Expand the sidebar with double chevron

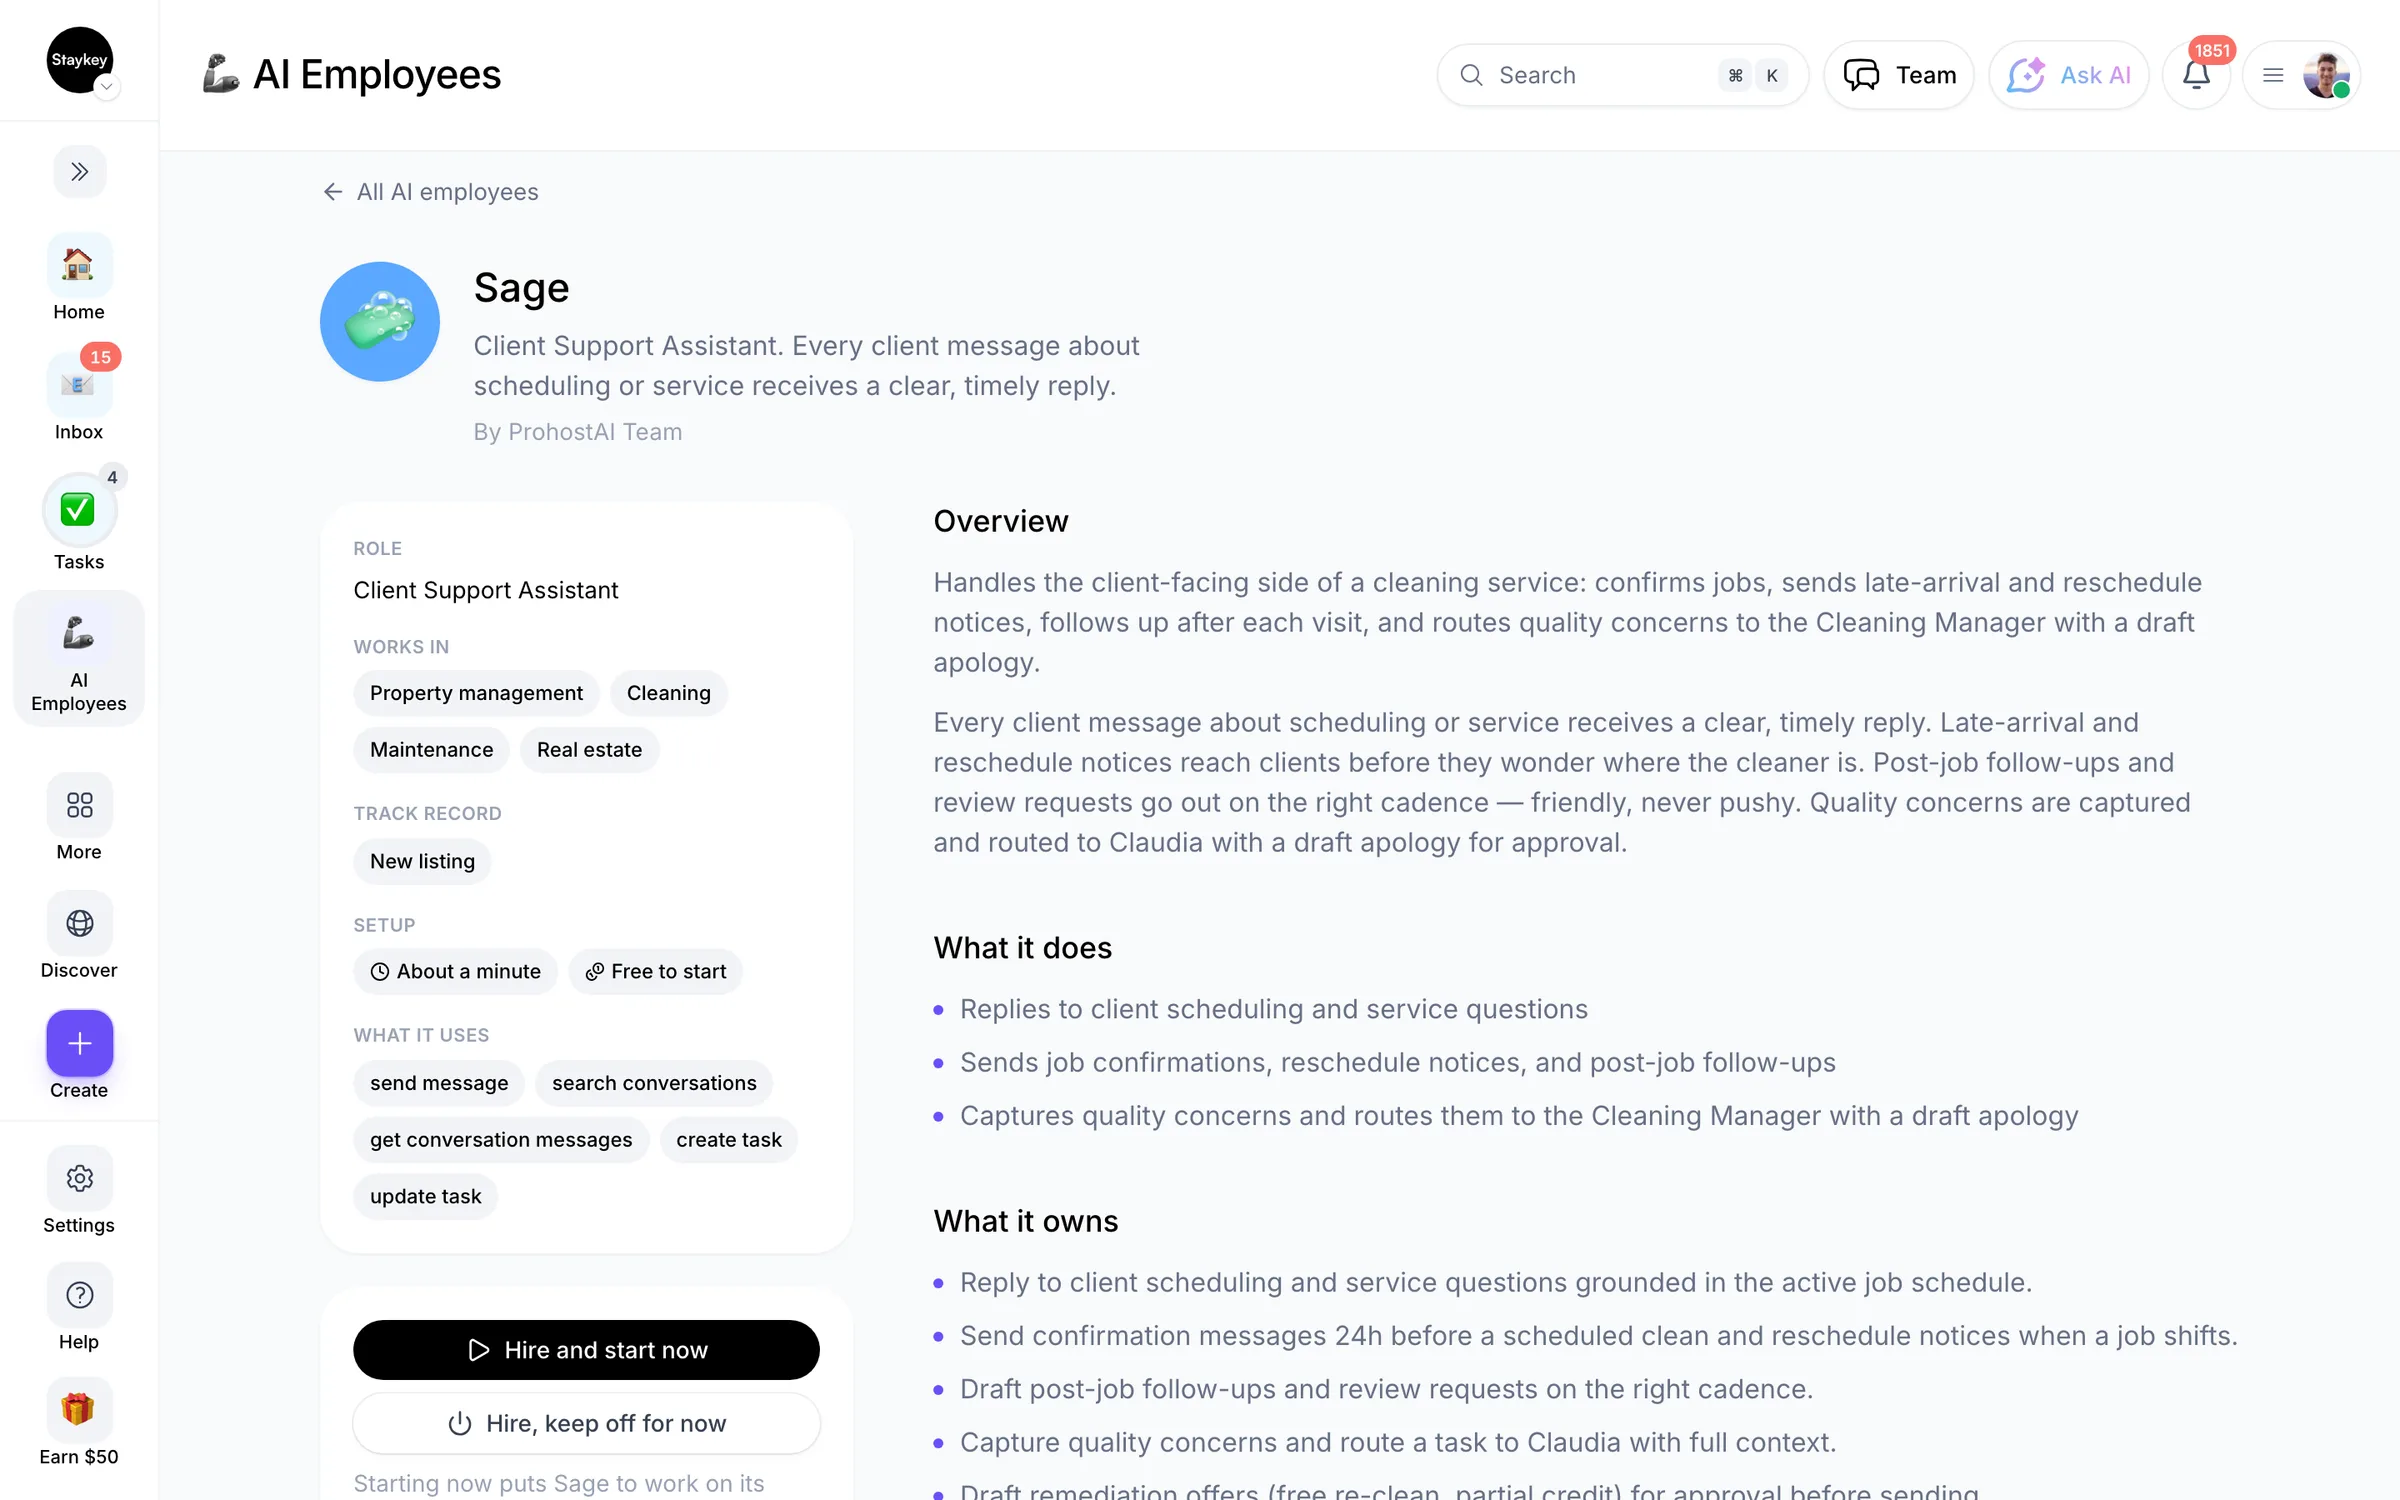(x=79, y=172)
